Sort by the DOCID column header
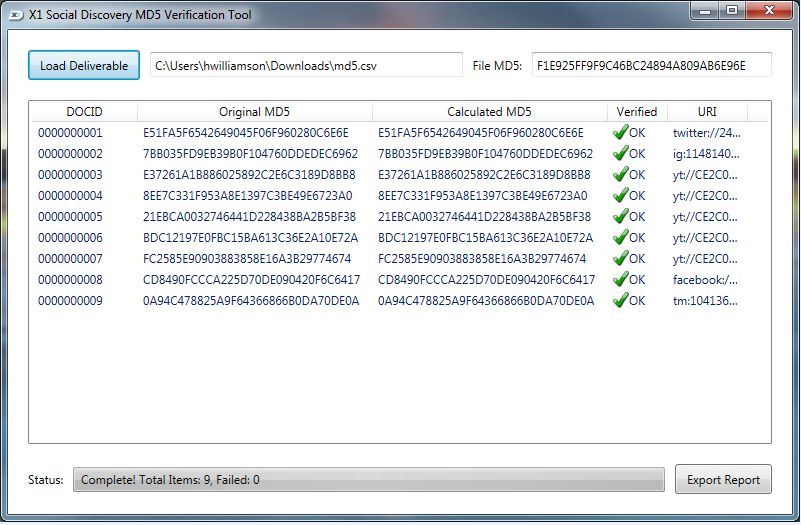This screenshot has height=525, width=801. (84, 112)
